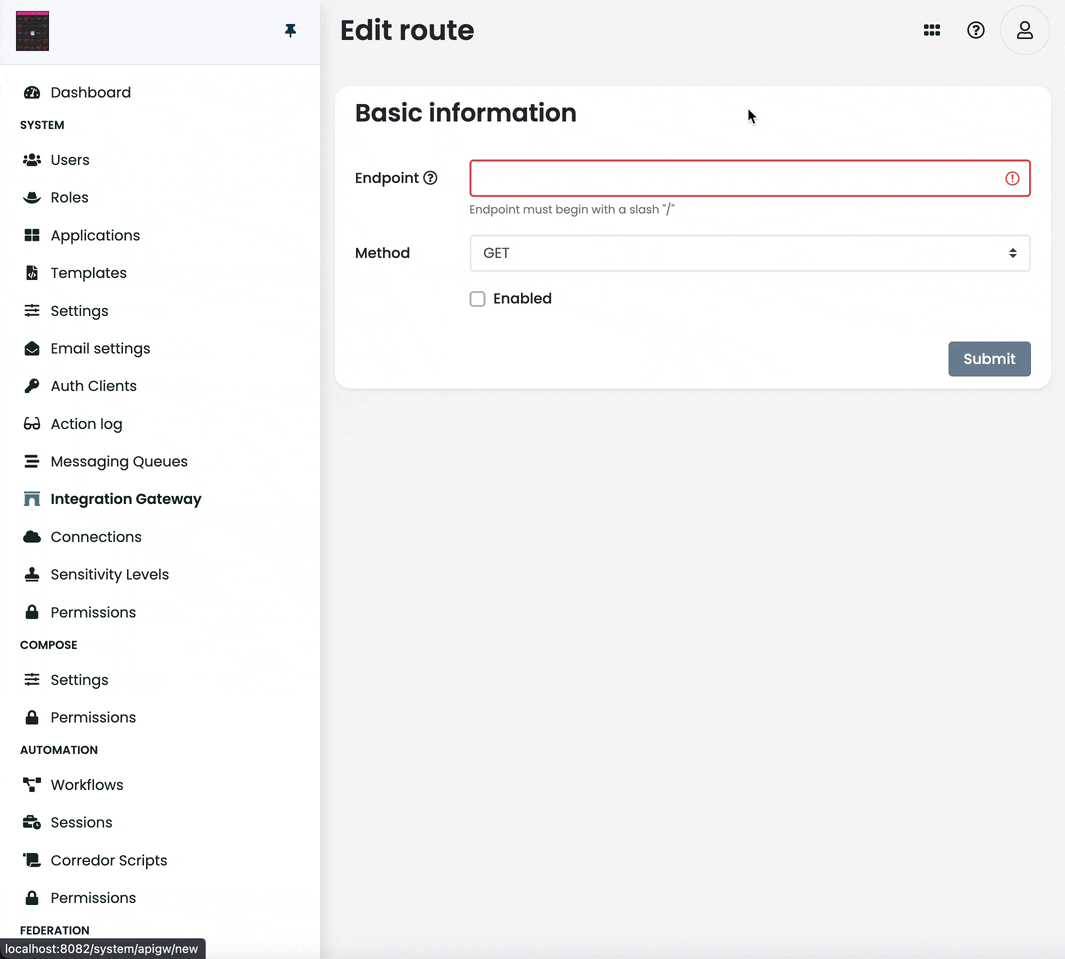This screenshot has width=1065, height=959.
Task: Open the applications grid icon in top bar
Action: [932, 30]
